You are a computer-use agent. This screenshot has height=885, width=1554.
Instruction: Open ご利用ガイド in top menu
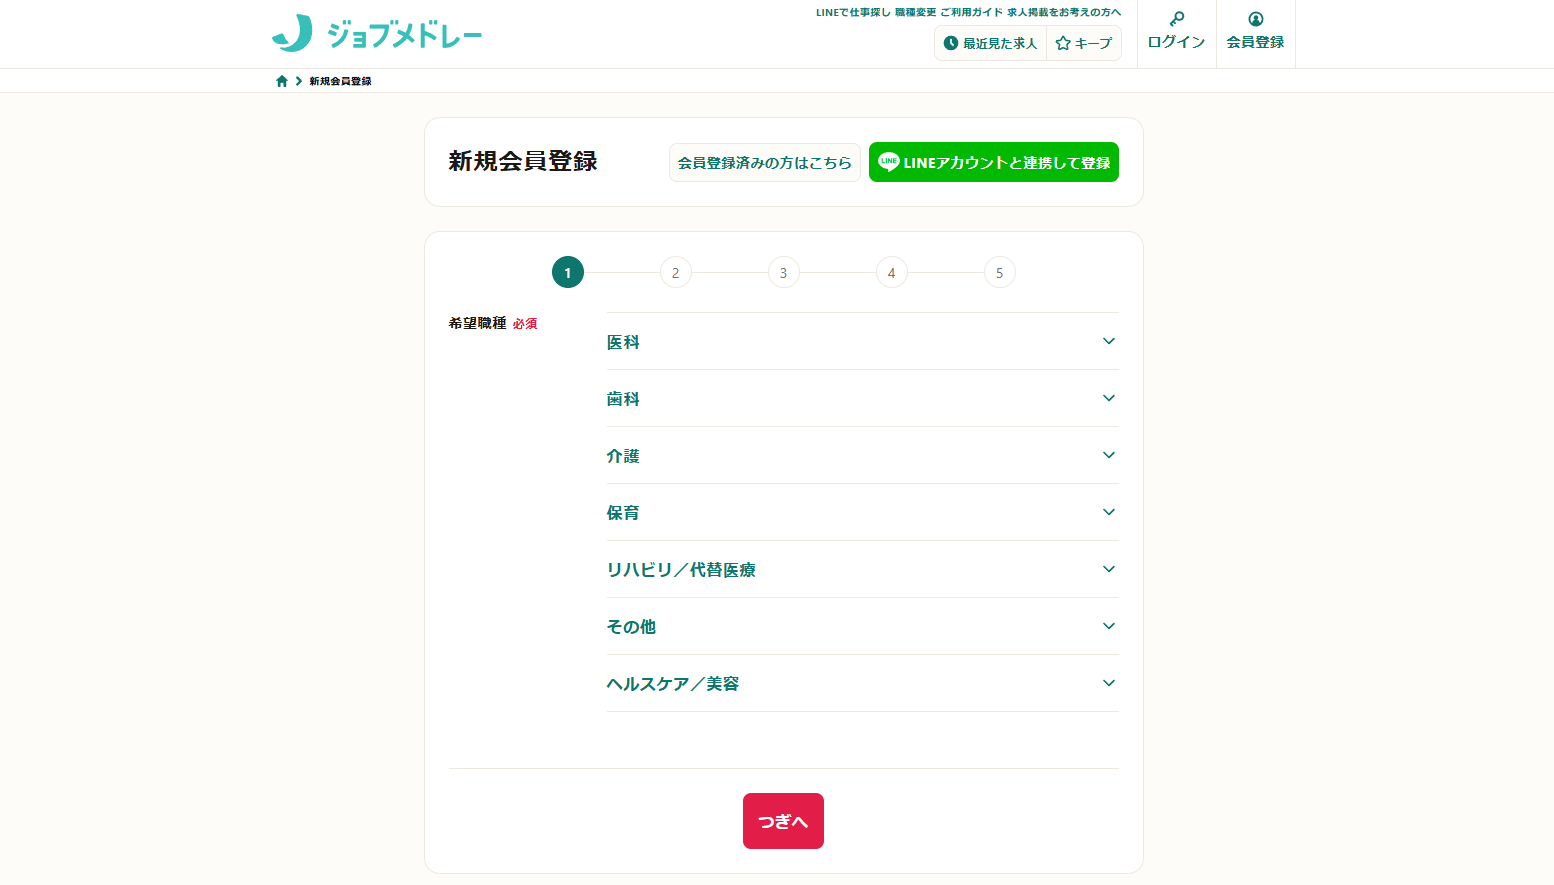(x=970, y=13)
